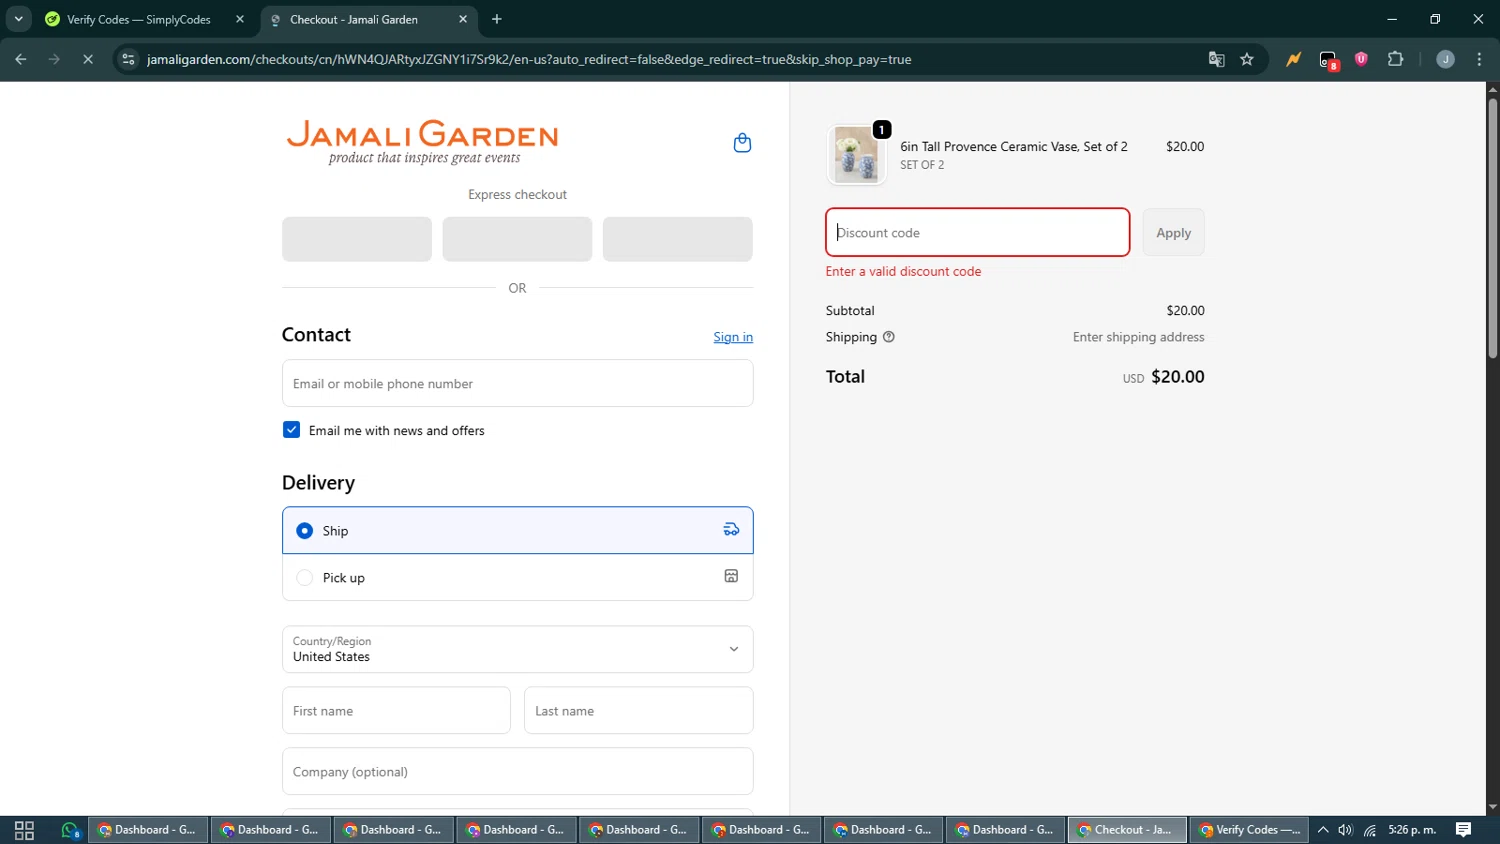This screenshot has height=844, width=1500.
Task: Click the Sign in link
Action: pyautogui.click(x=733, y=337)
